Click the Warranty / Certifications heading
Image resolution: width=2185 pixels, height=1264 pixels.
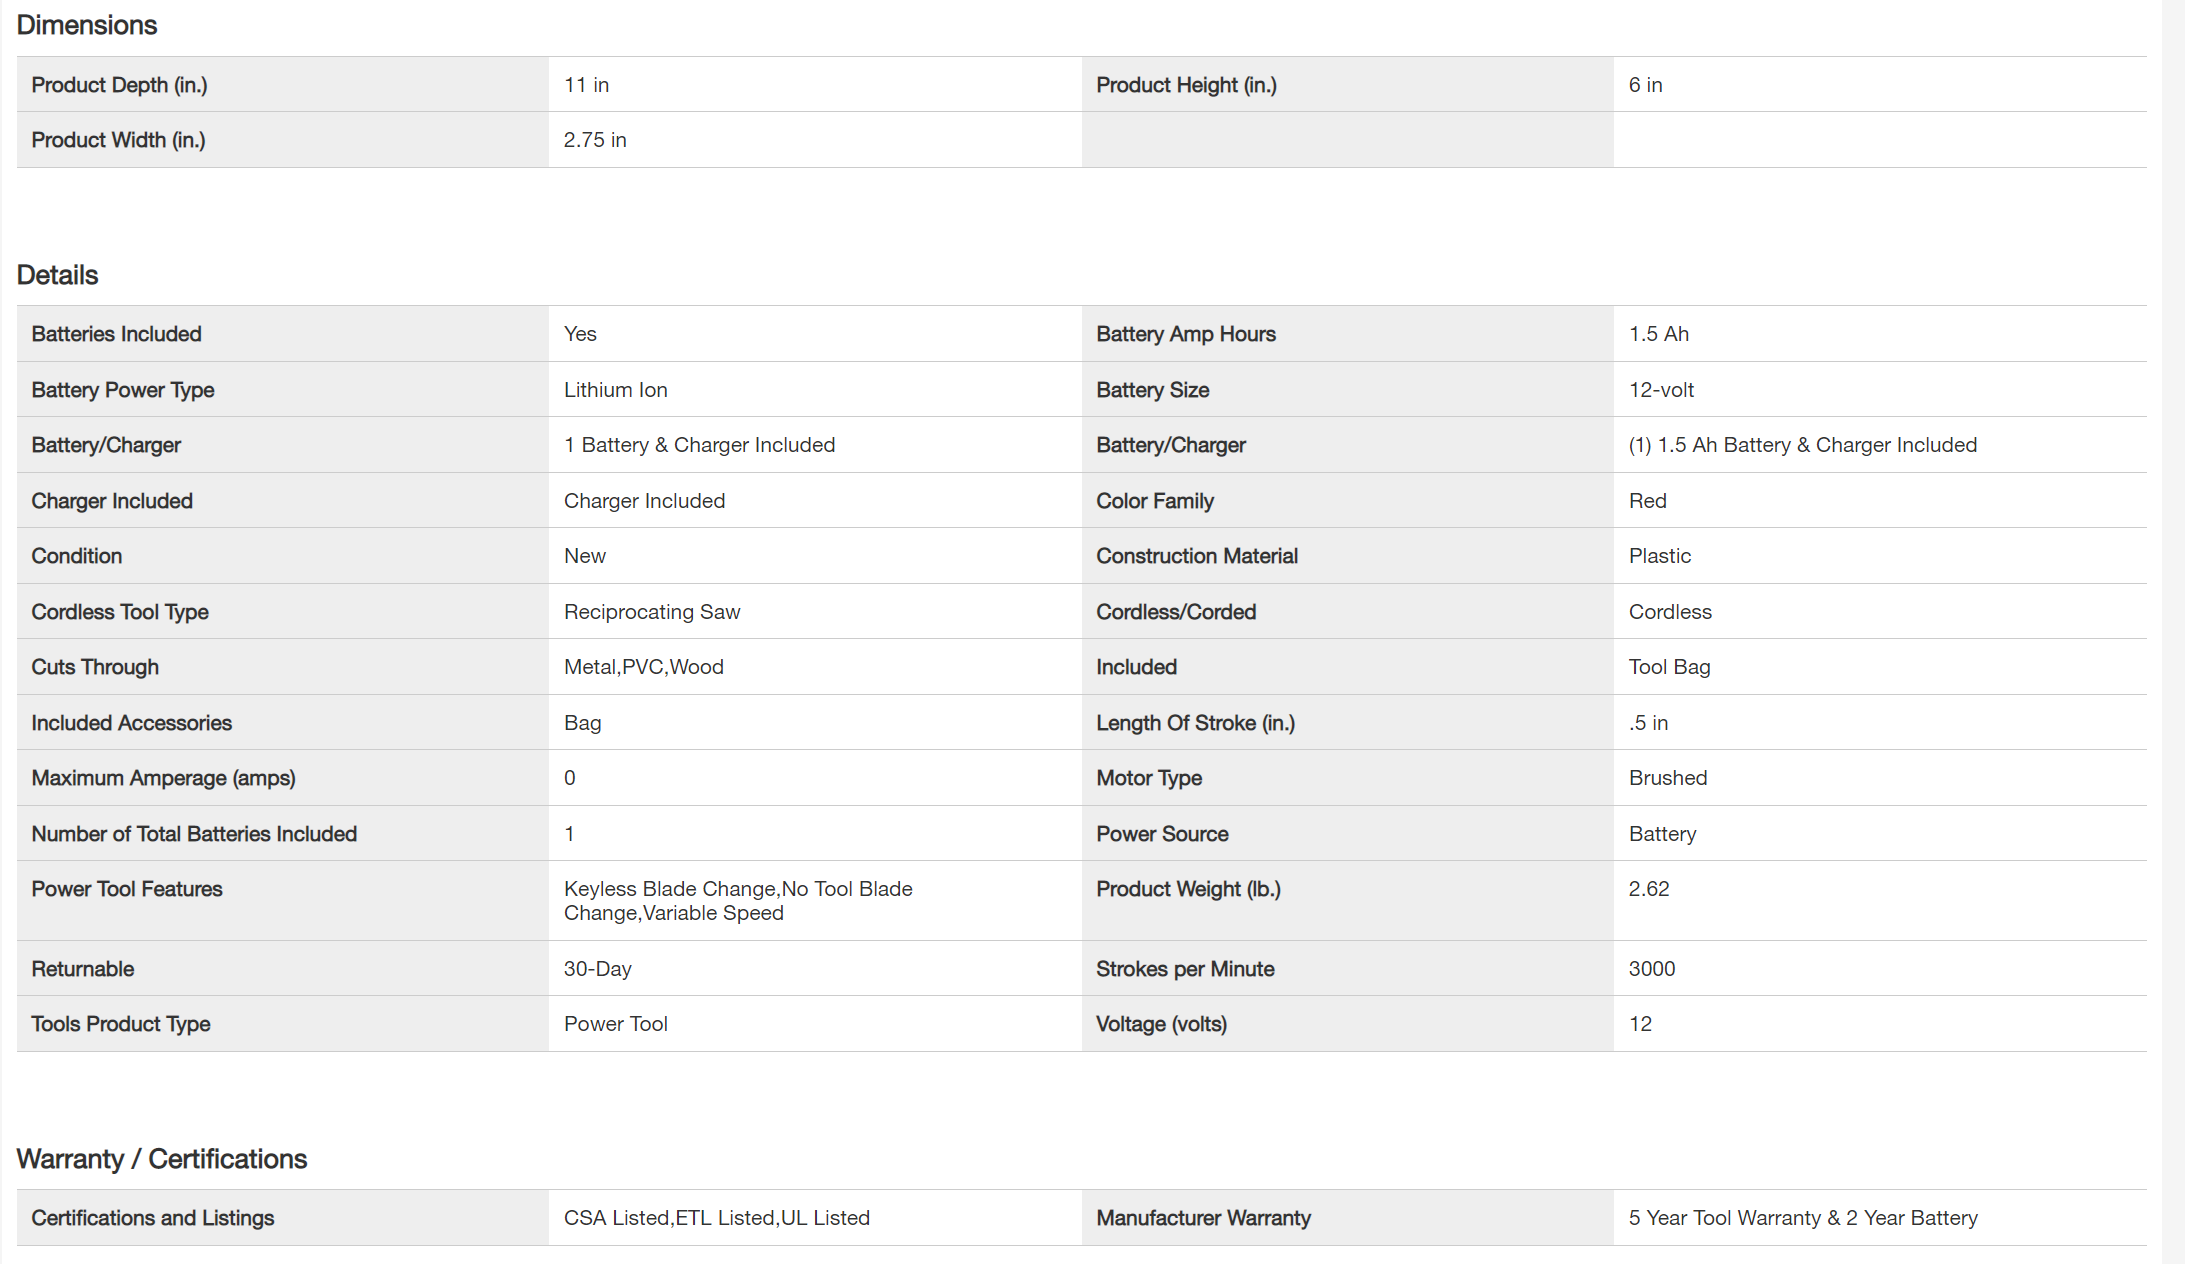162,1159
